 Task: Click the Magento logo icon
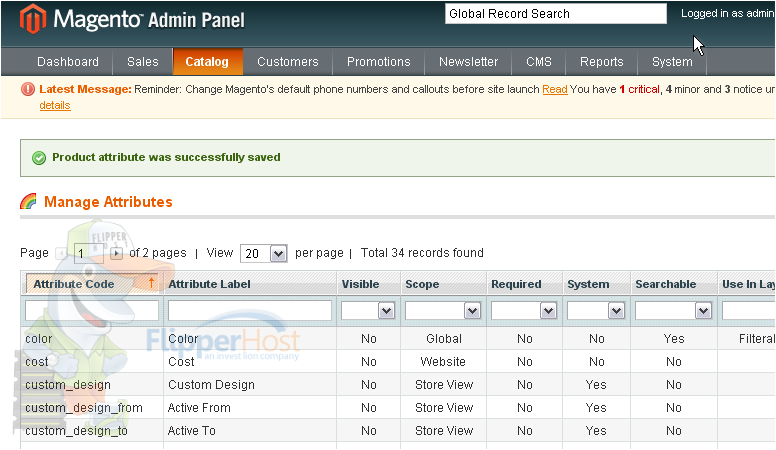coord(33,19)
